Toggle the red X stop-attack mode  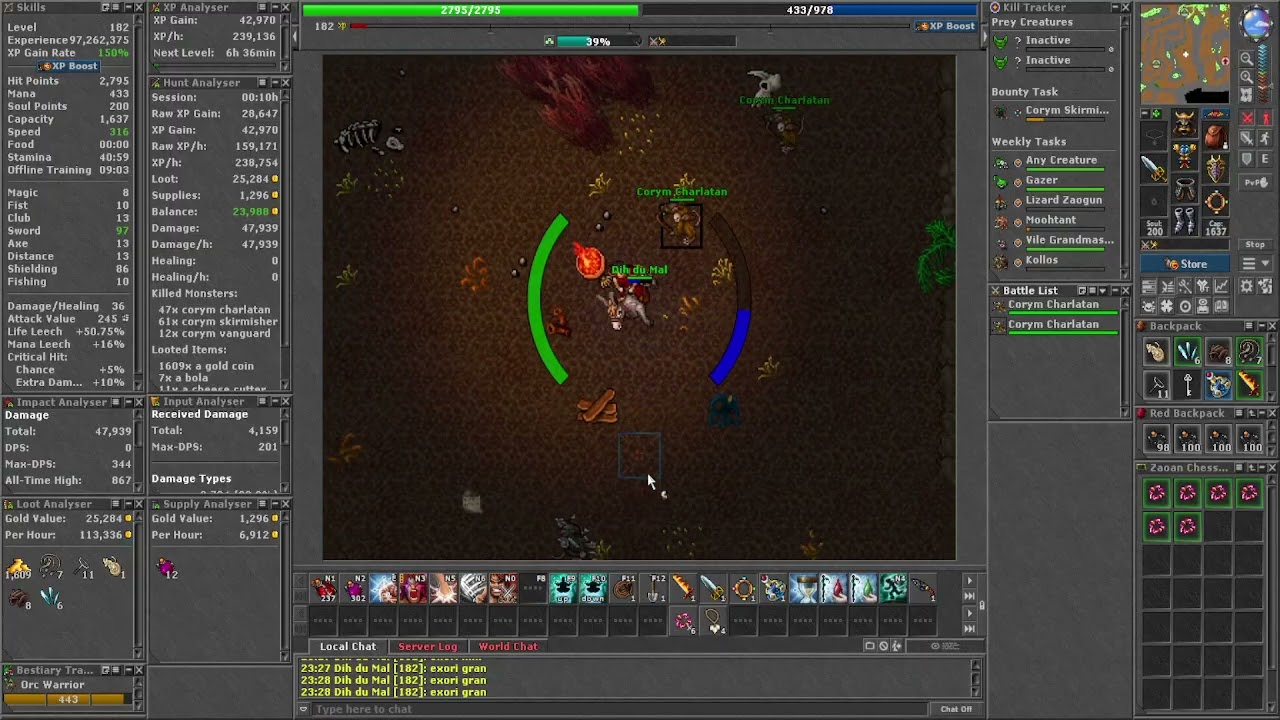point(1248,118)
